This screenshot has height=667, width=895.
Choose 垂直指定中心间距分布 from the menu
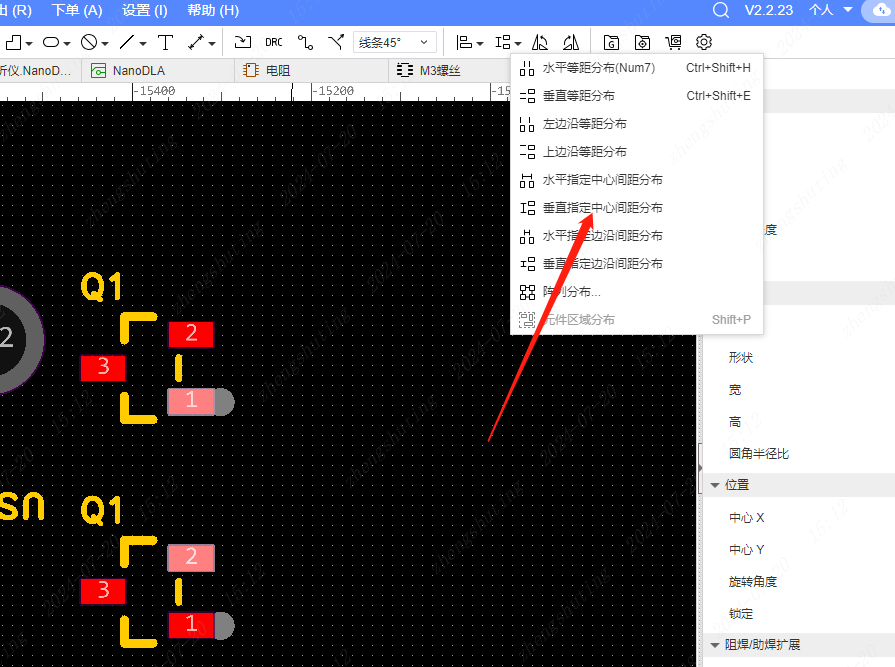pyautogui.click(x=636, y=208)
